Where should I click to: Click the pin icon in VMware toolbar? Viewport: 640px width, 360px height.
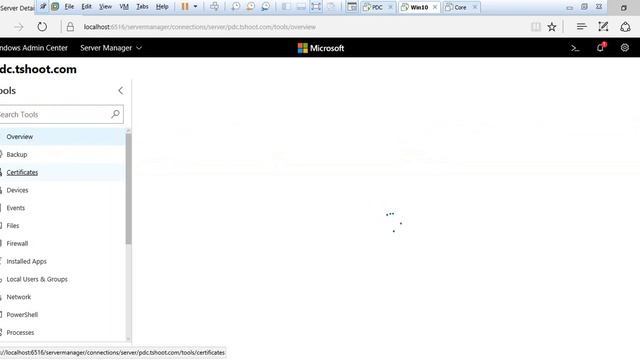pos(43,6)
